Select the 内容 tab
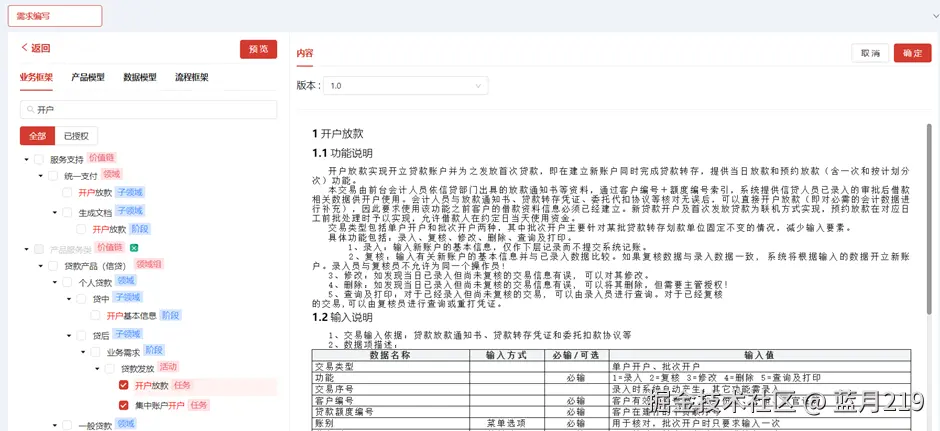 (x=305, y=53)
